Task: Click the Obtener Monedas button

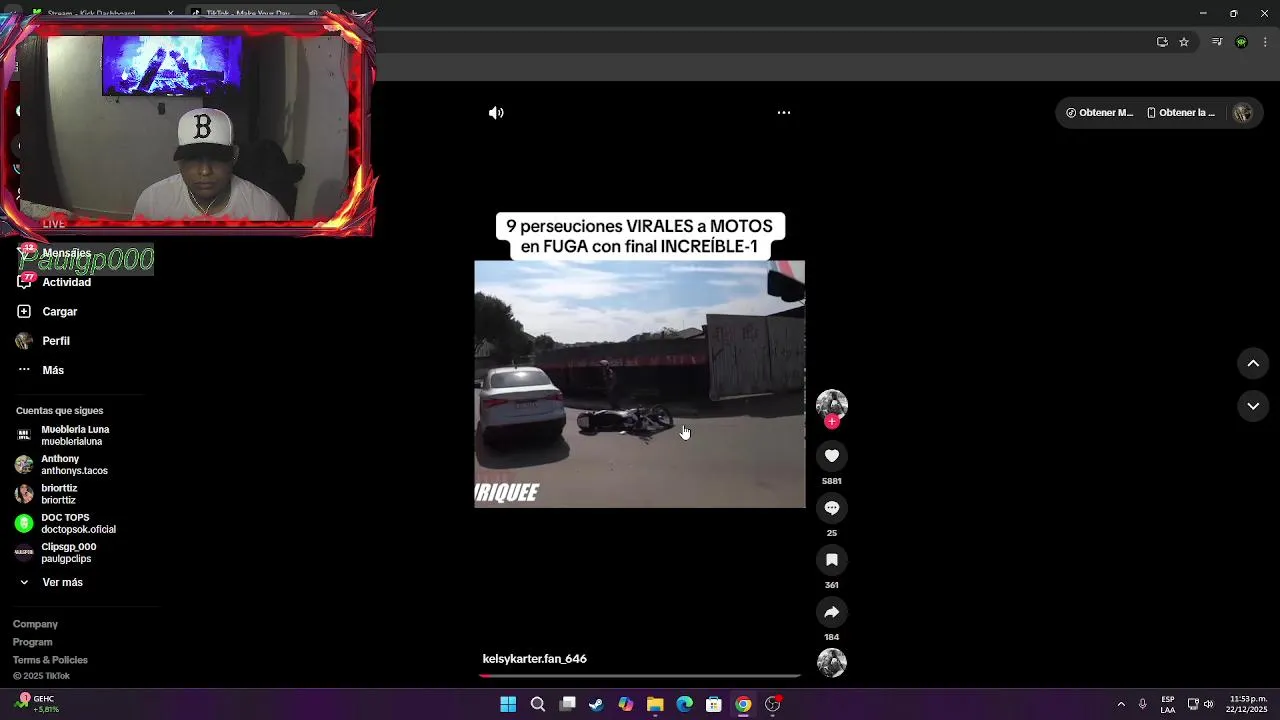Action: coord(1099,113)
